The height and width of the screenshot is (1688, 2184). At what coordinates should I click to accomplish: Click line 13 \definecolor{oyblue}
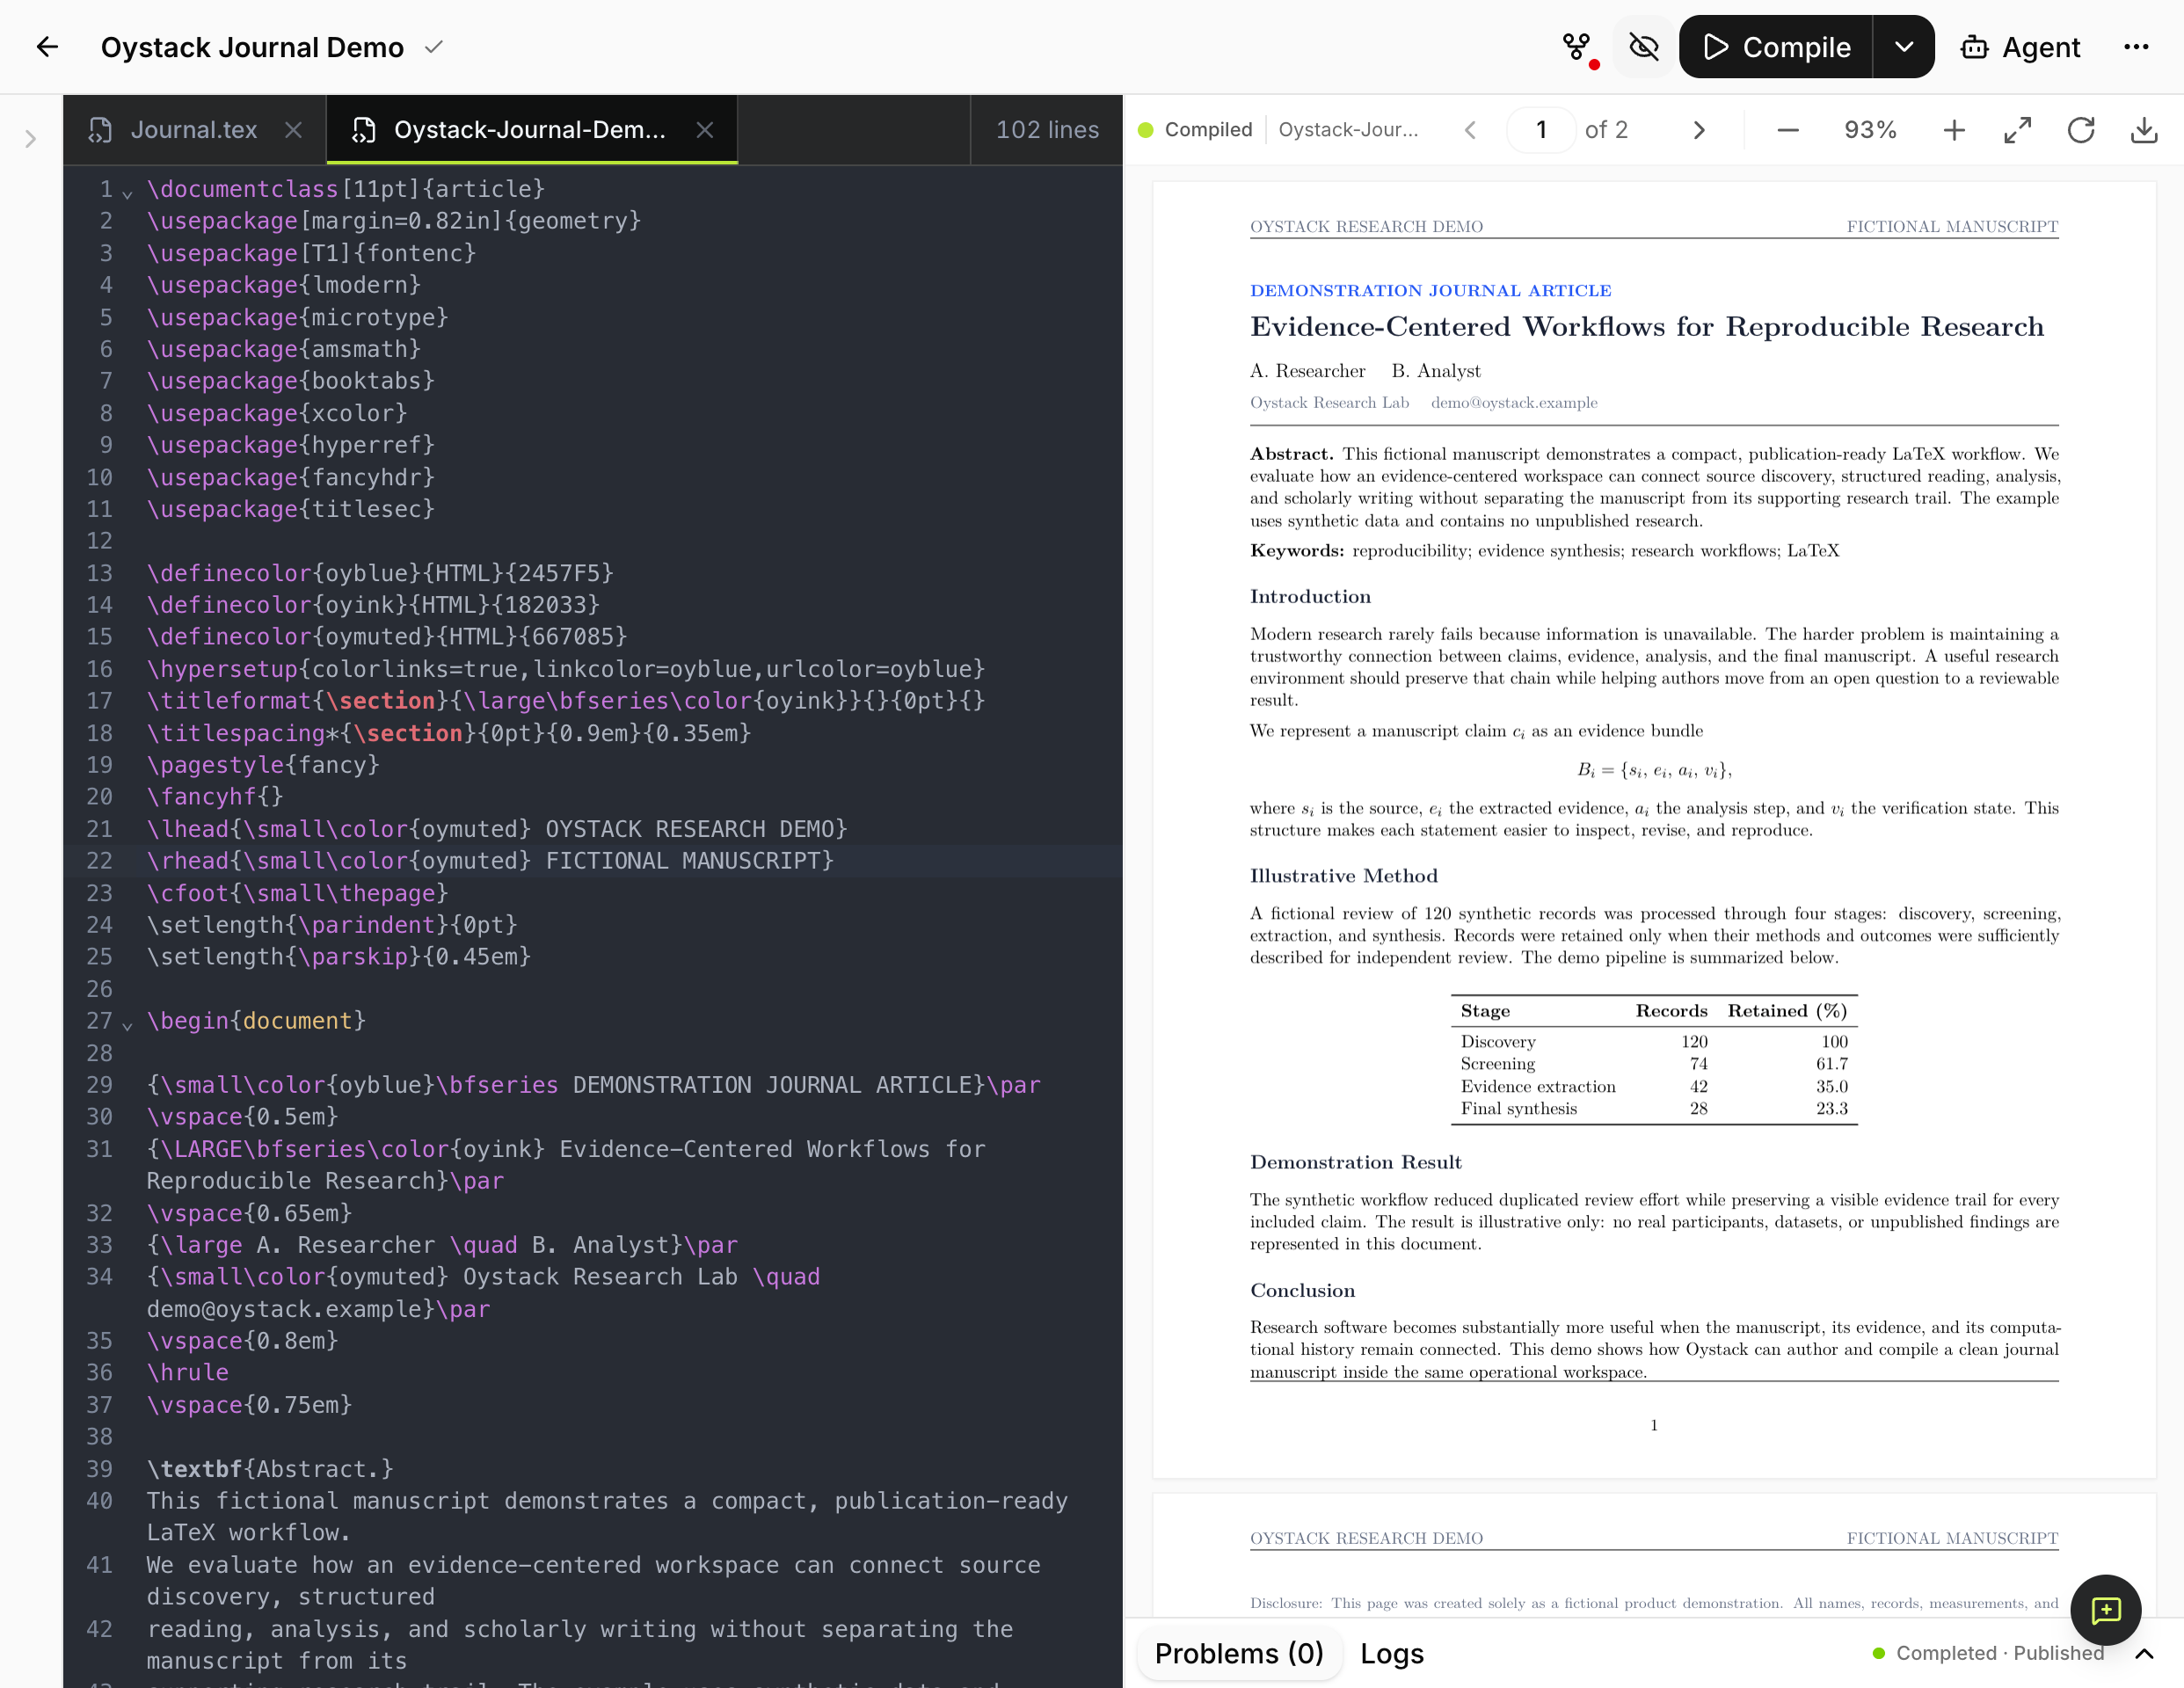click(380, 573)
